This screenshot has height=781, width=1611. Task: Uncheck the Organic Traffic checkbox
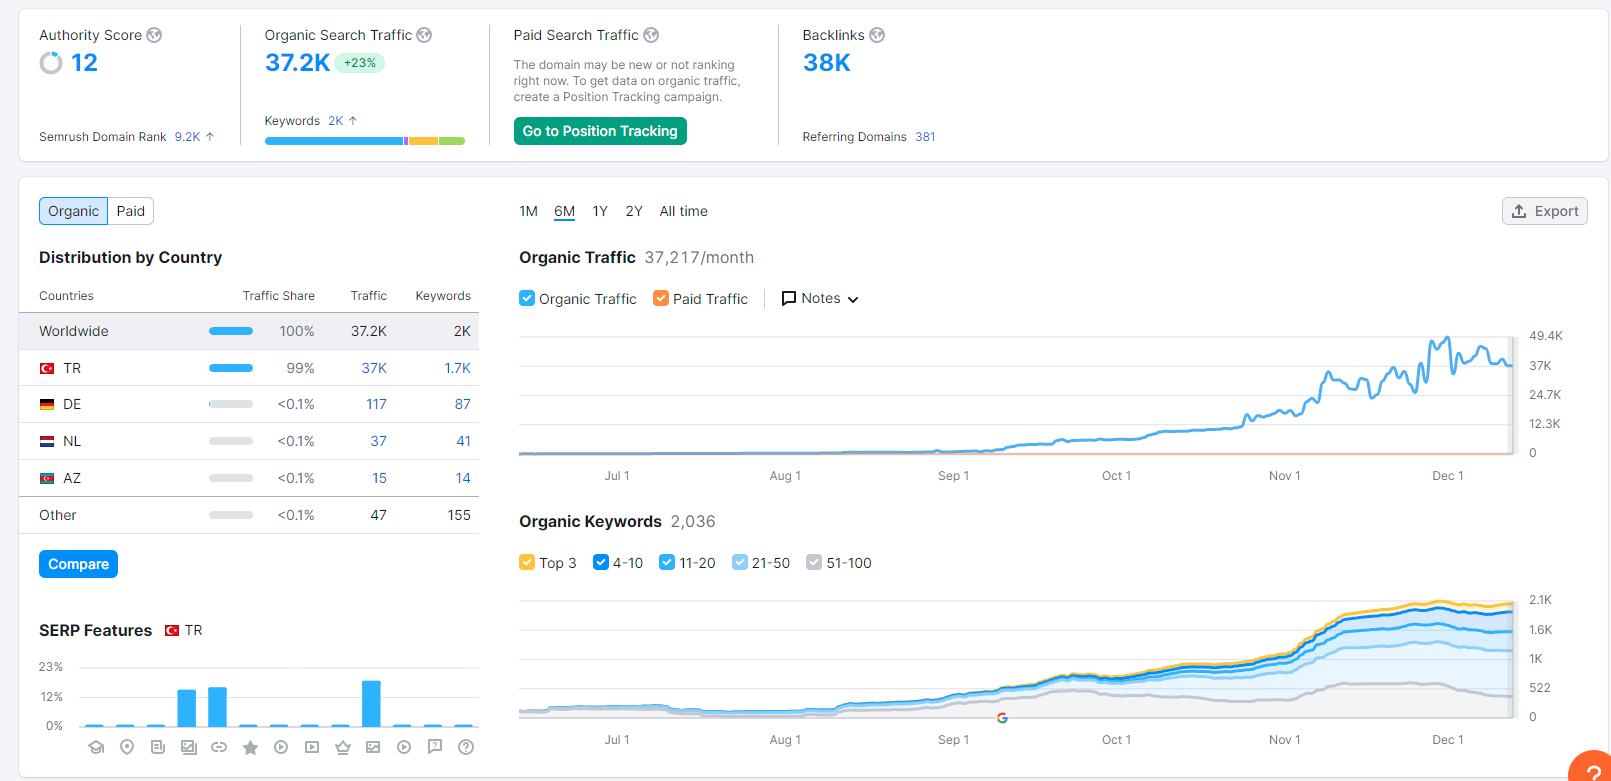(x=527, y=298)
